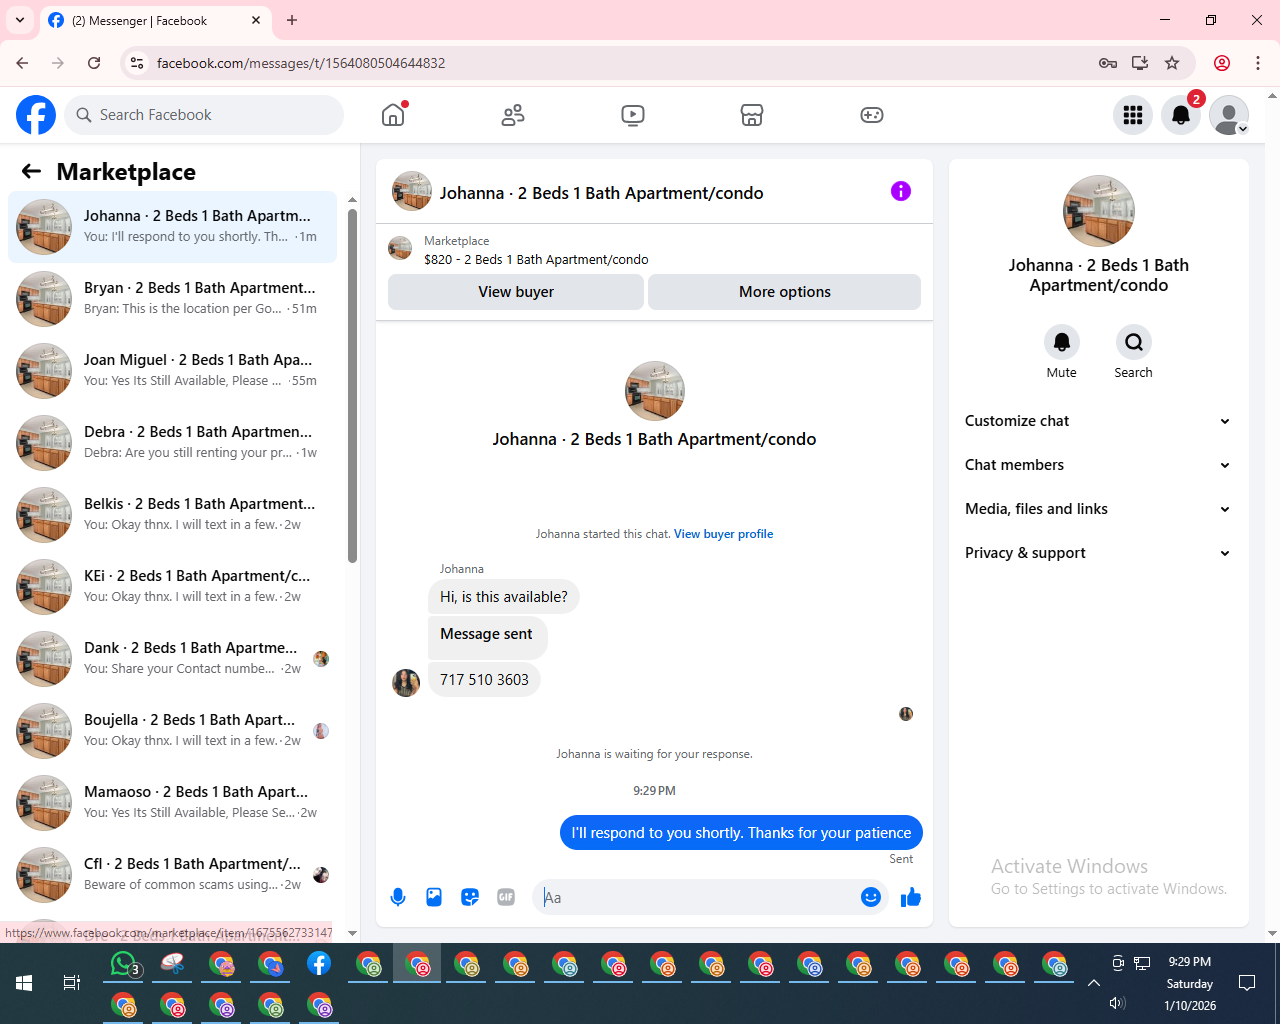Open the View buyer profile link
This screenshot has width=1280, height=1024.
coord(723,534)
